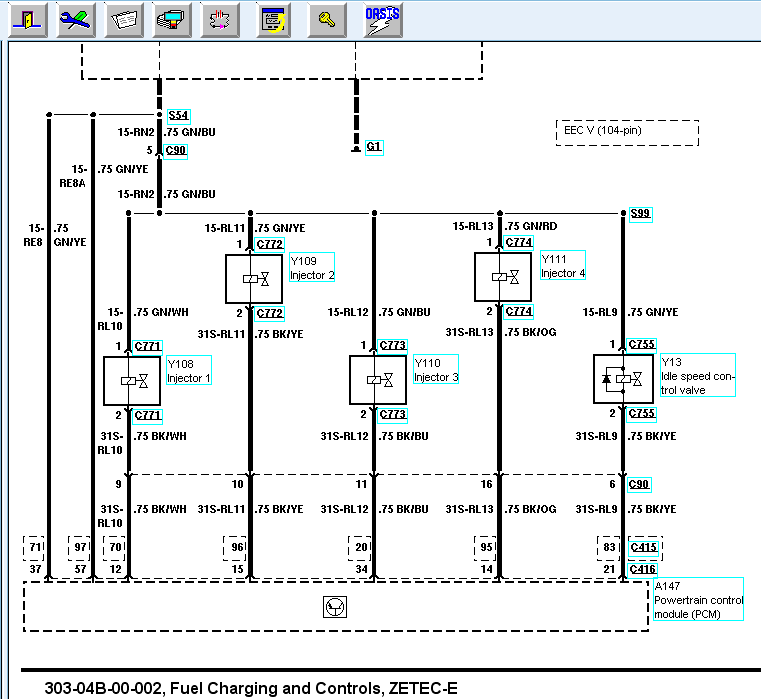The height and width of the screenshot is (699, 761).
Task: Open the C416 connector link
Action: (x=643, y=569)
